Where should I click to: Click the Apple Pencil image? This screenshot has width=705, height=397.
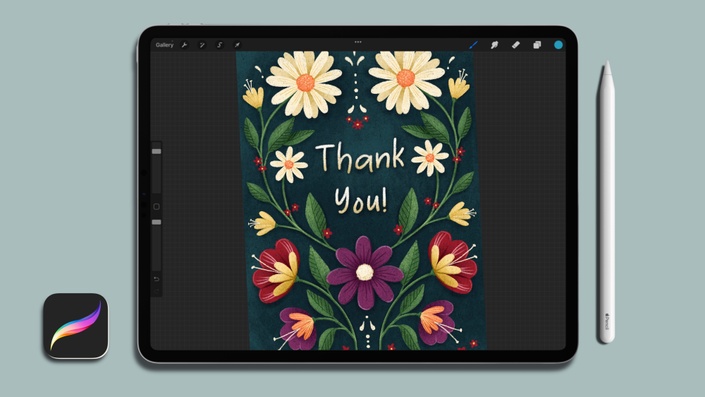607,202
